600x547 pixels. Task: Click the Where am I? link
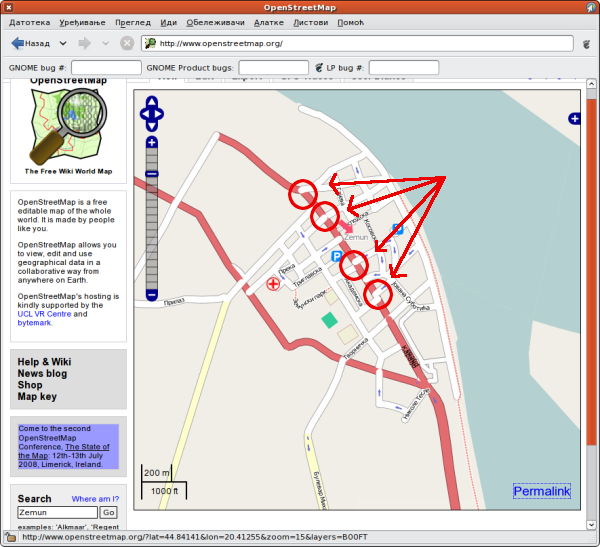95,499
